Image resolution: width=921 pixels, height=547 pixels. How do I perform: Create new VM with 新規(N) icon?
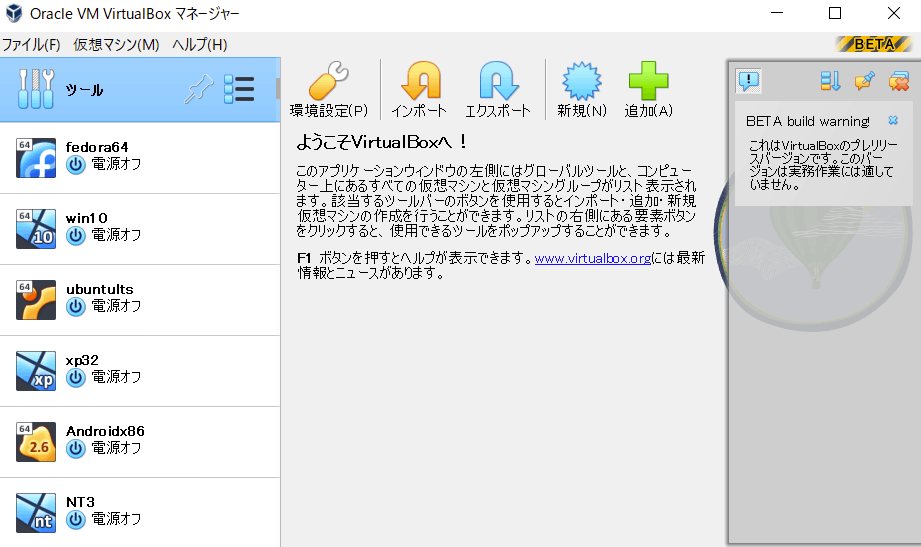(x=581, y=80)
